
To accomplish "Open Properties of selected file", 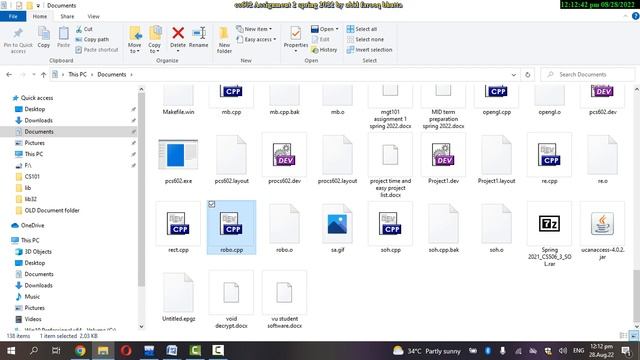I will (296, 39).
